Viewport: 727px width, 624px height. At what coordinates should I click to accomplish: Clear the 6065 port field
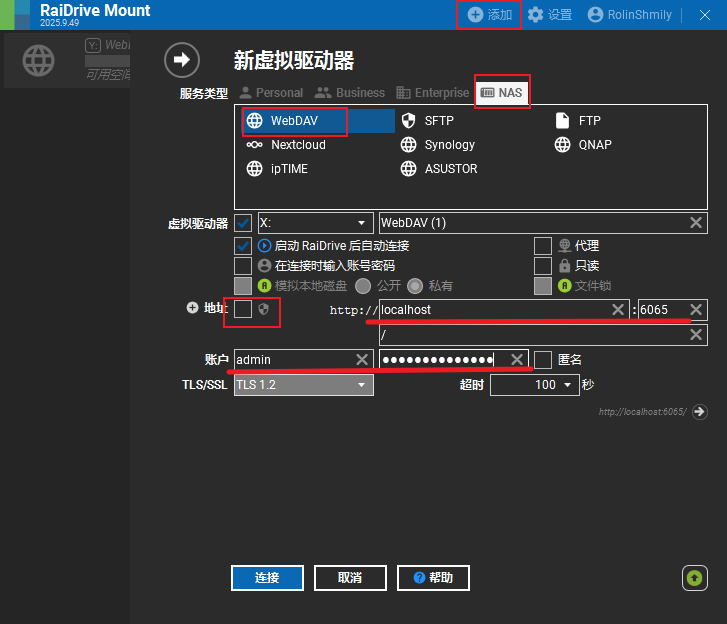[696, 310]
